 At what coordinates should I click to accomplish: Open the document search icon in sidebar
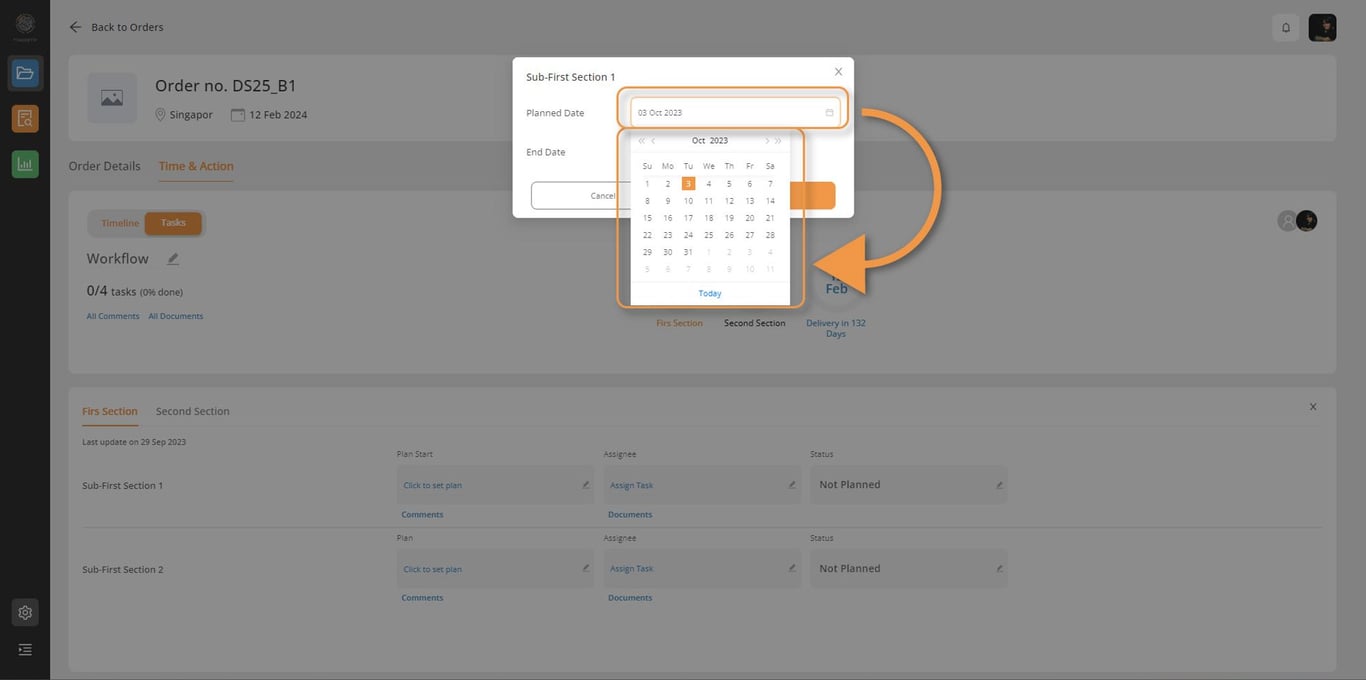pos(25,119)
